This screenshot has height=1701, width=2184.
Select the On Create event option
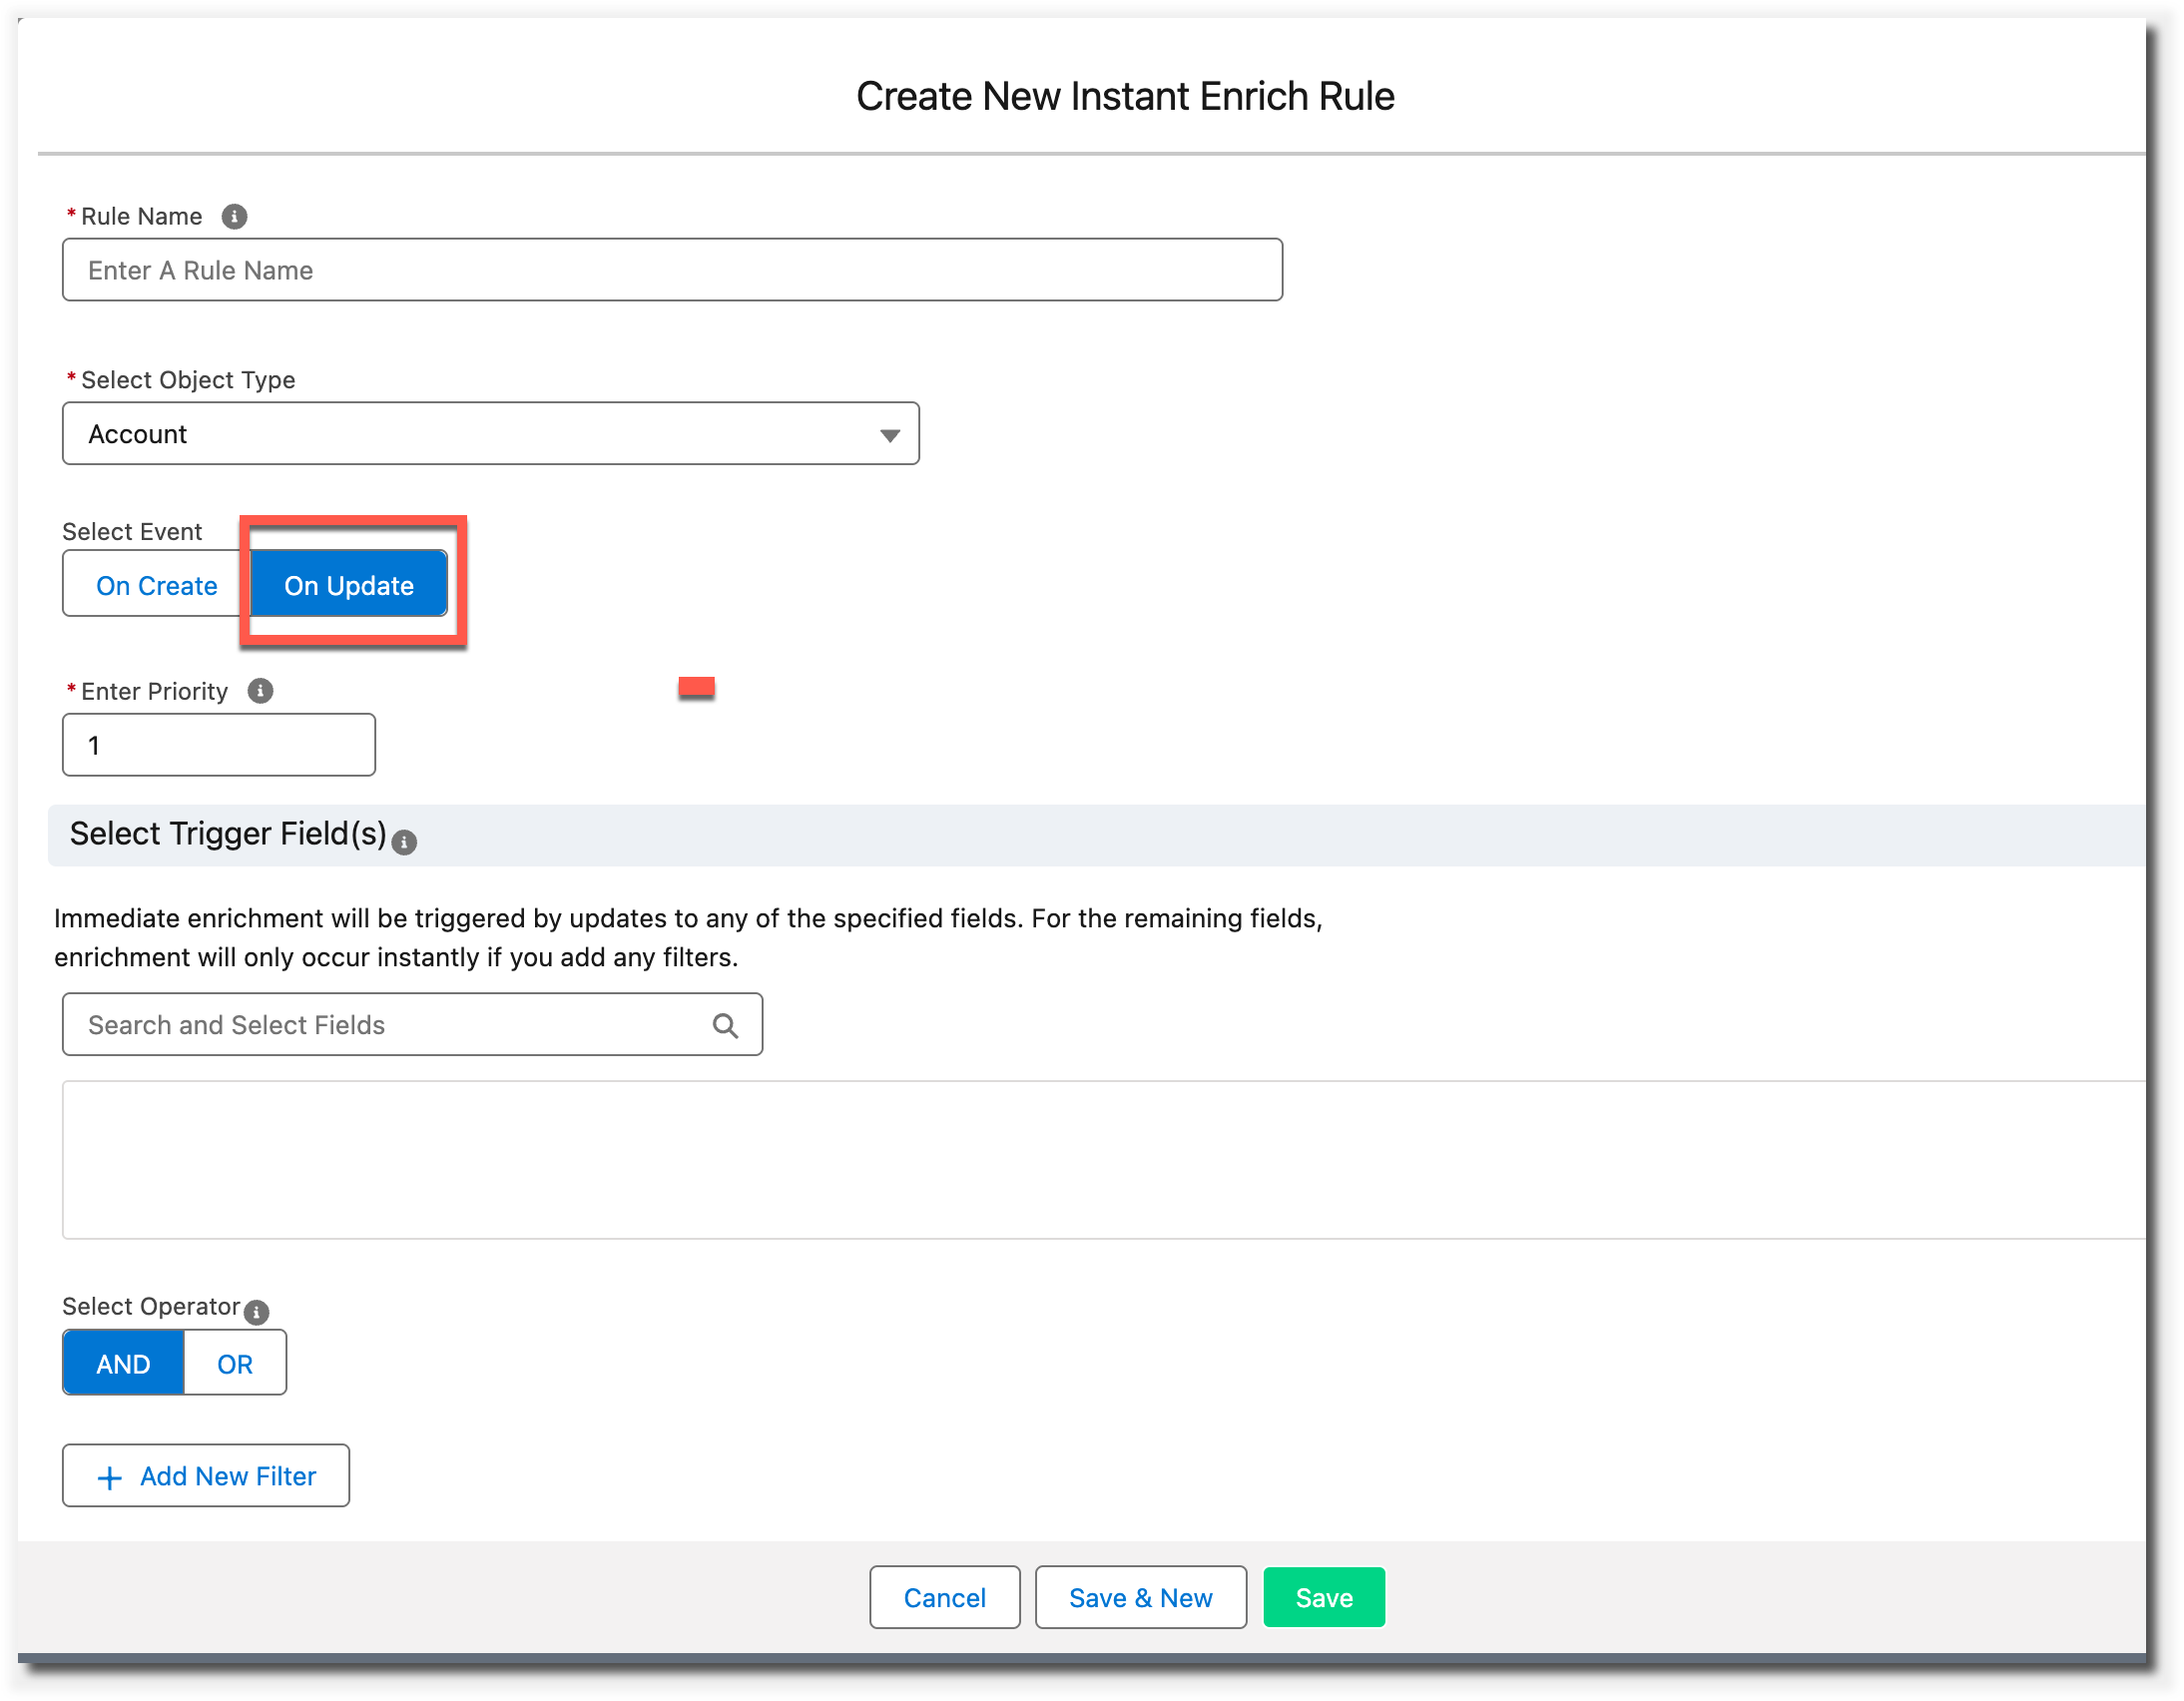(156, 585)
